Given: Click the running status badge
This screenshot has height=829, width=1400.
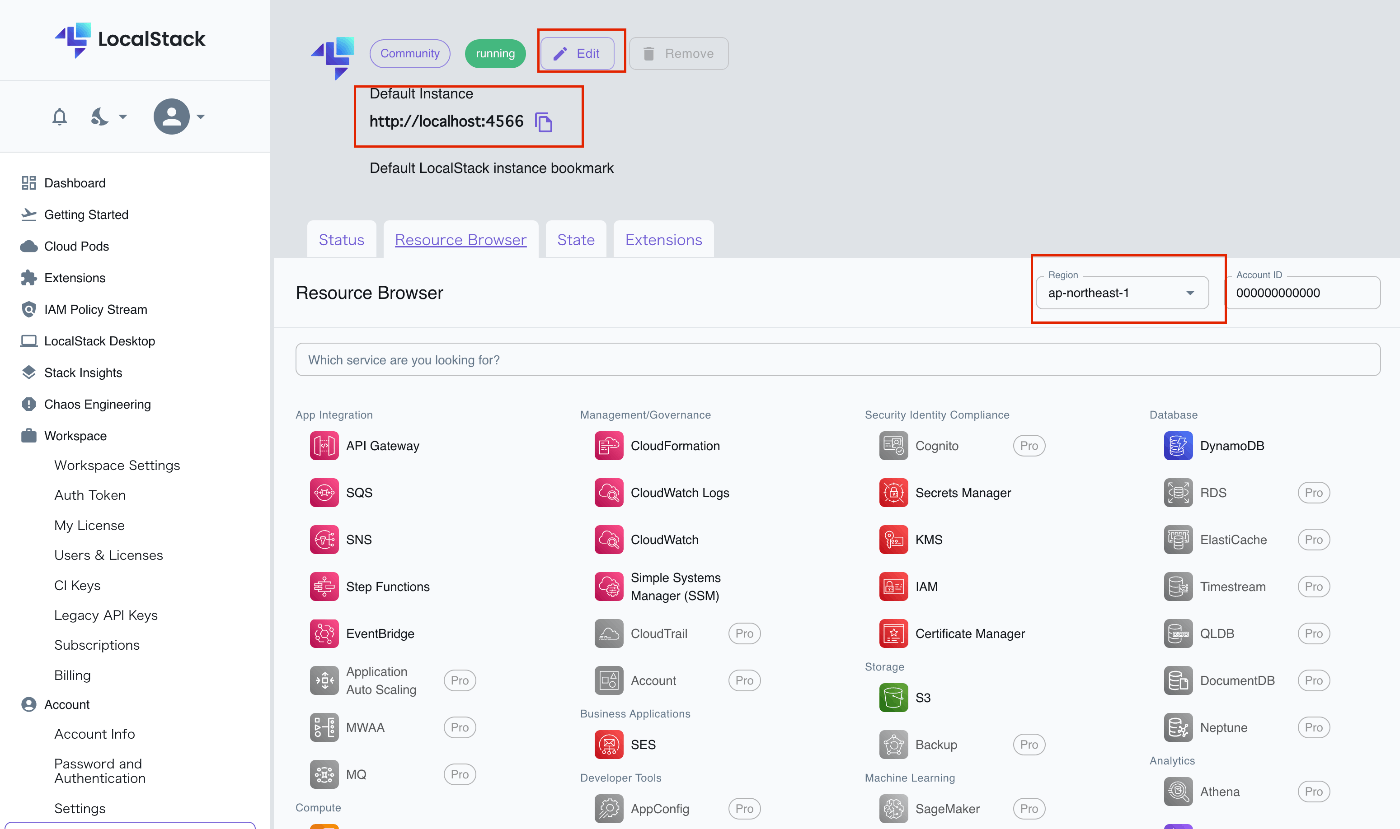Looking at the screenshot, I should pos(495,54).
